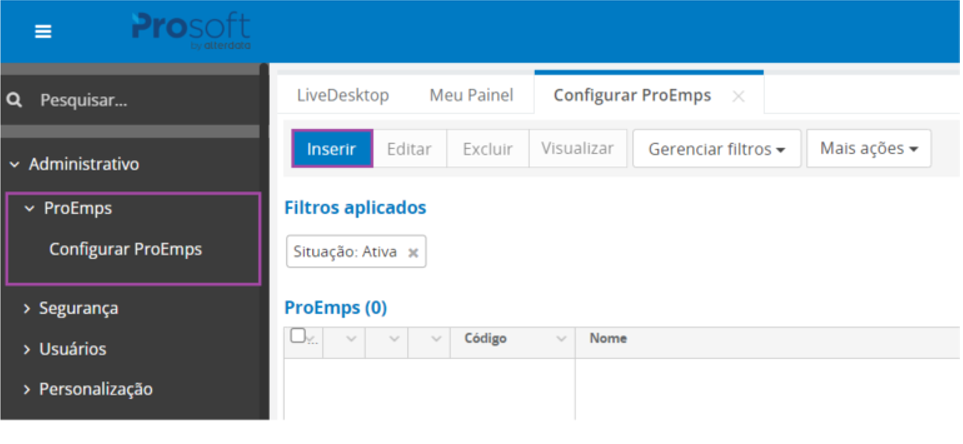The height and width of the screenshot is (444, 963).
Task: Sort by the Código column header
Action: (x=485, y=338)
